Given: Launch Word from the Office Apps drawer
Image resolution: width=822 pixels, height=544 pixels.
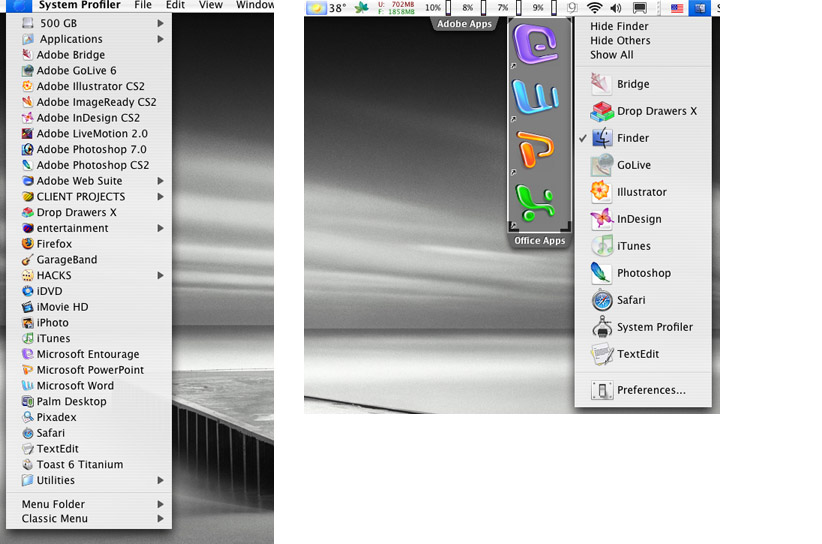Looking at the screenshot, I should [535, 97].
